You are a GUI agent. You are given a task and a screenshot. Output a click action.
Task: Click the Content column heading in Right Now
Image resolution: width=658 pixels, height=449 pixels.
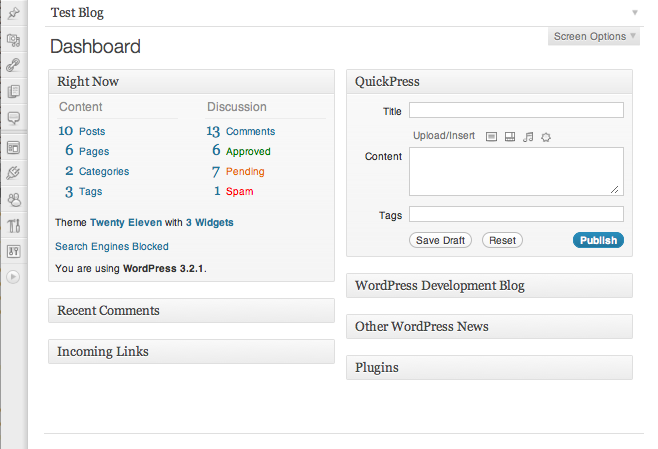coord(81,107)
